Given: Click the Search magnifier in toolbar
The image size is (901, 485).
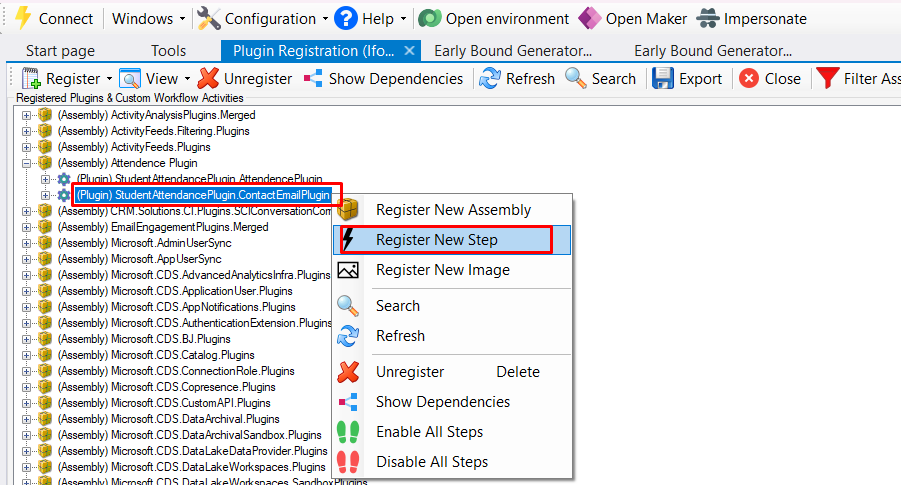Looking at the screenshot, I should (576, 78).
